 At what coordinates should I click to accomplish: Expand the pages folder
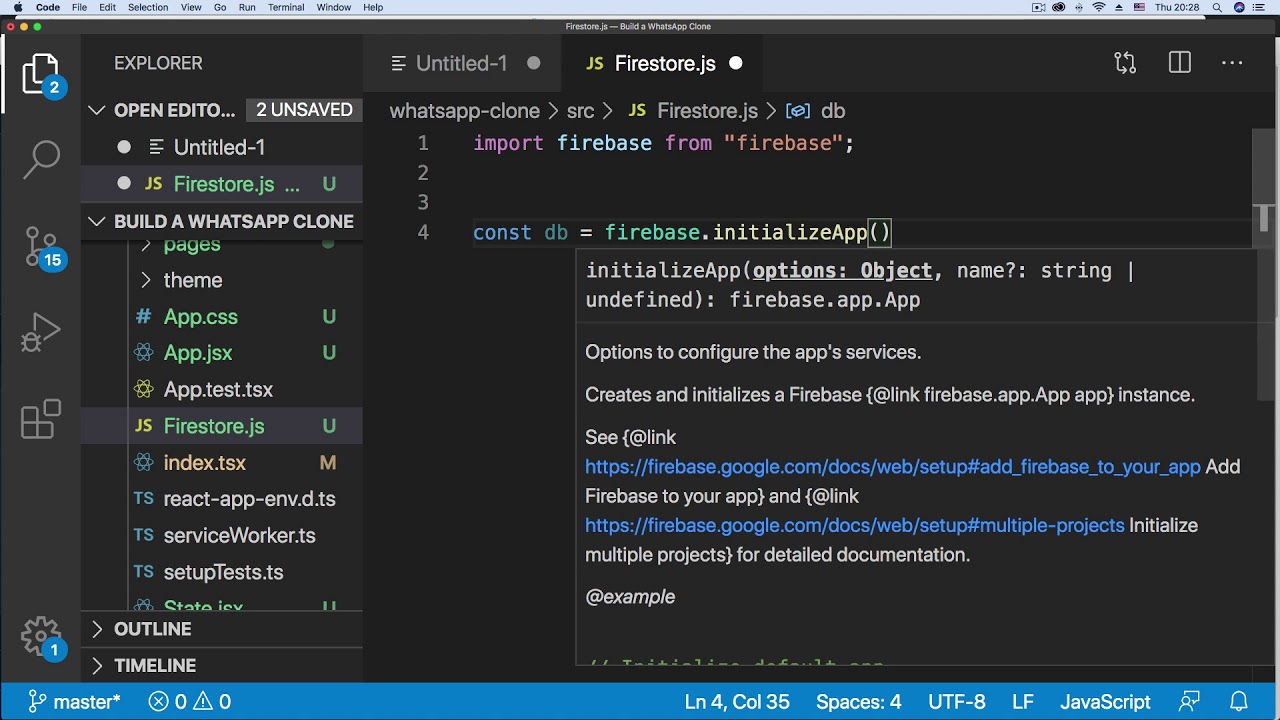pyautogui.click(x=146, y=244)
